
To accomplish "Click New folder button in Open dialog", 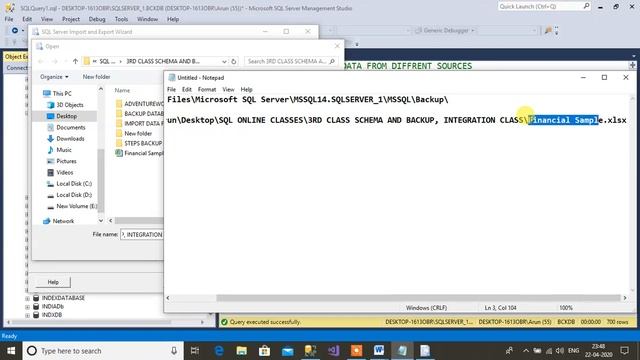I will coord(96,77).
